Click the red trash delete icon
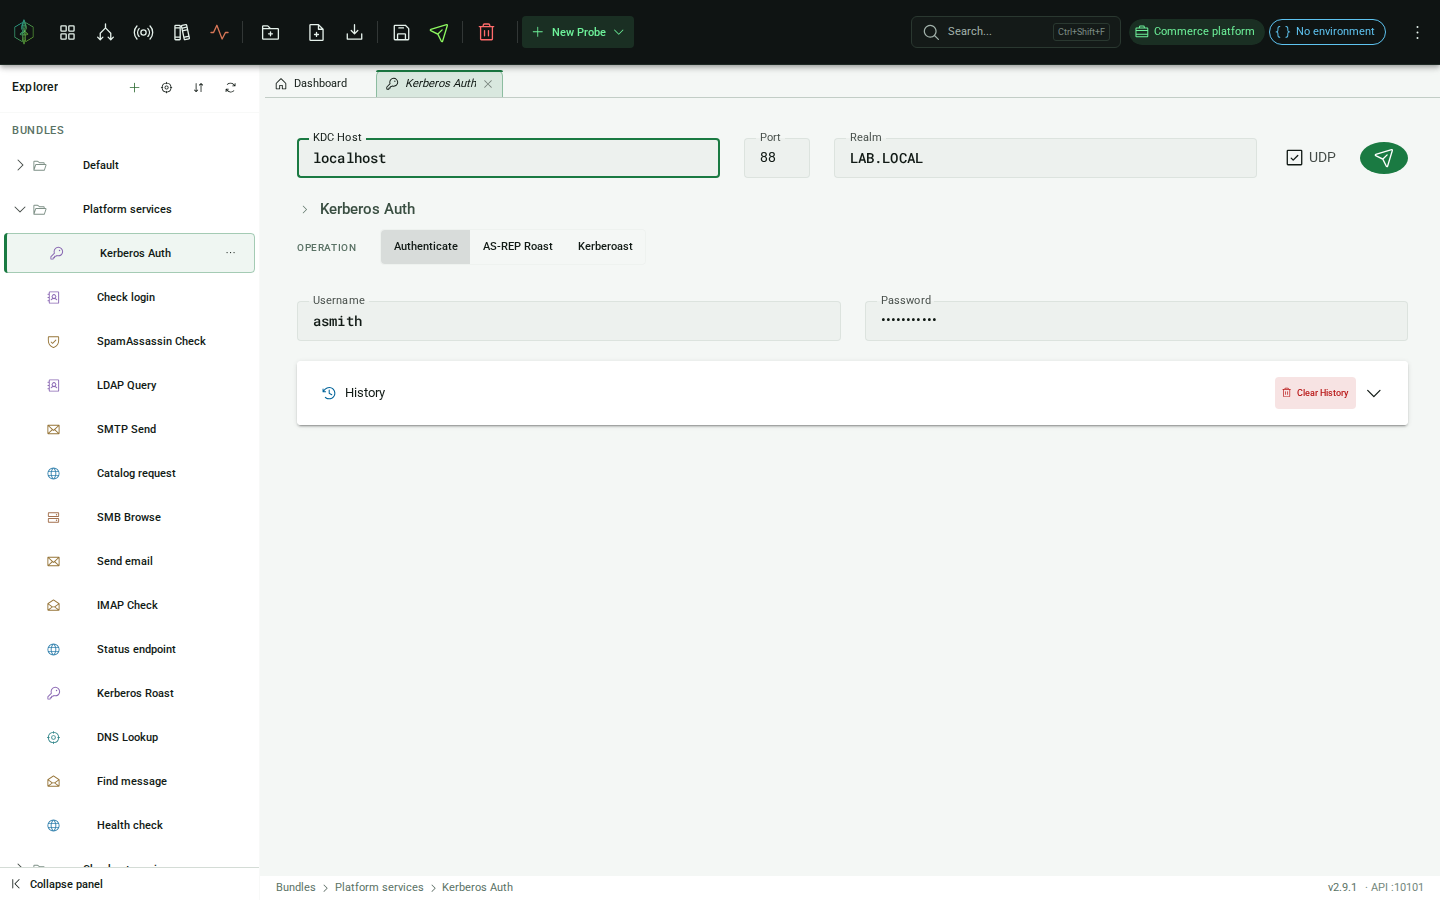This screenshot has width=1440, height=900. [486, 32]
